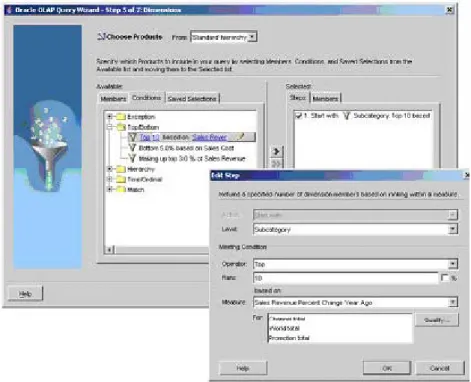Select Bottom 5.0% based on Sales Cost

click(186, 148)
